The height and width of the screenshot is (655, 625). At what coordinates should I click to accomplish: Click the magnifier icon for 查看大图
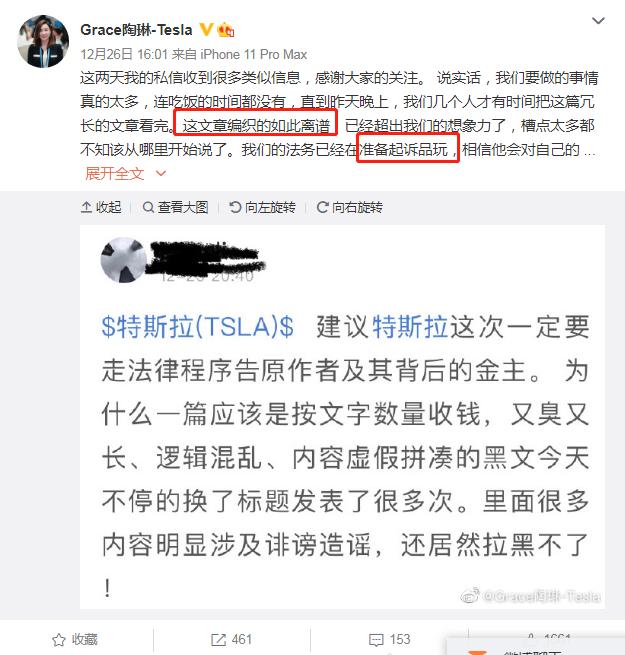click(x=148, y=207)
